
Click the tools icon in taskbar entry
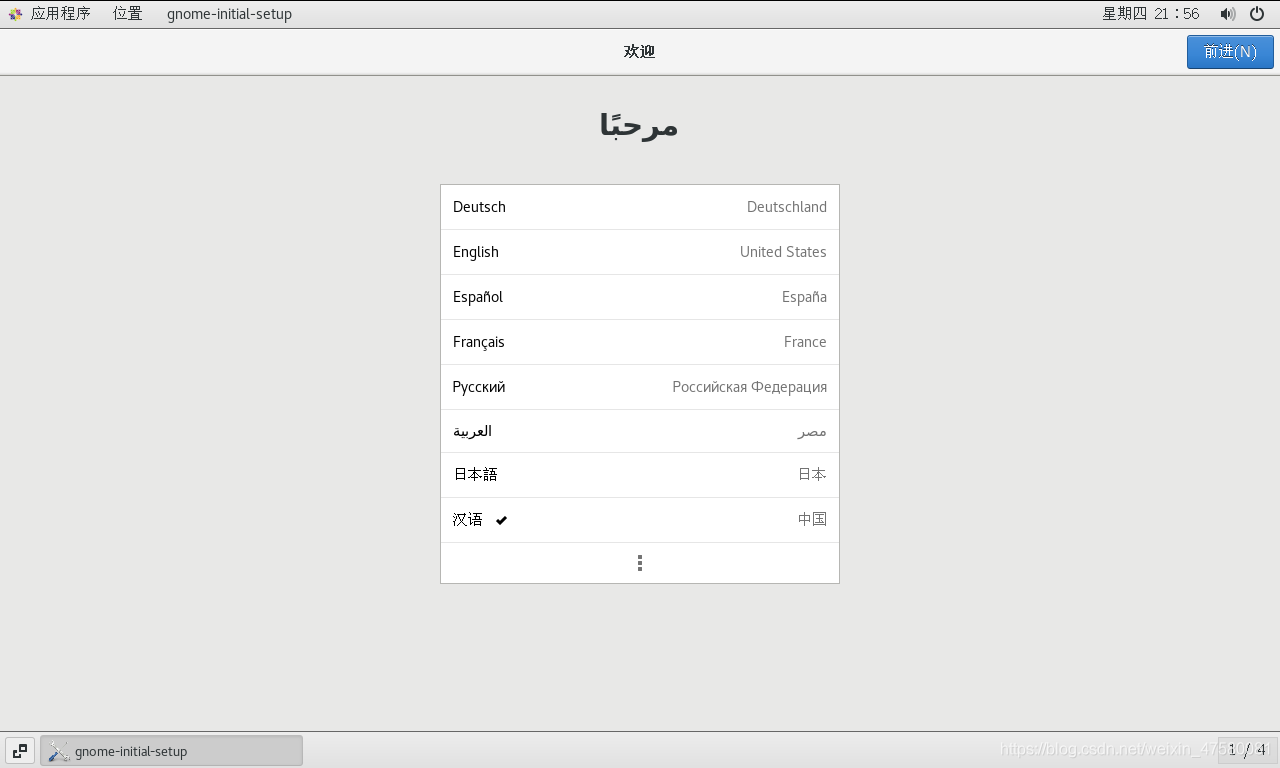point(59,751)
